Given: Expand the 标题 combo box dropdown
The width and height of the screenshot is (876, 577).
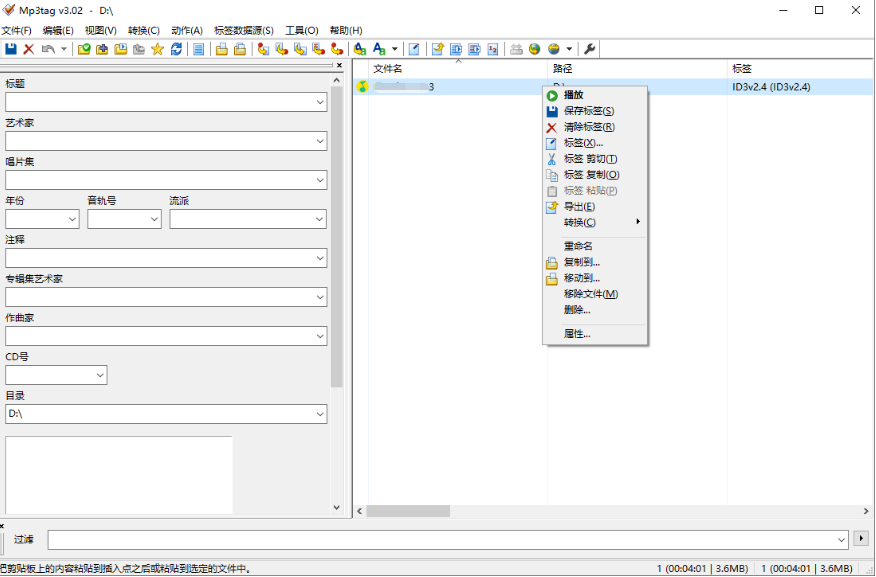Looking at the screenshot, I should pyautogui.click(x=320, y=102).
